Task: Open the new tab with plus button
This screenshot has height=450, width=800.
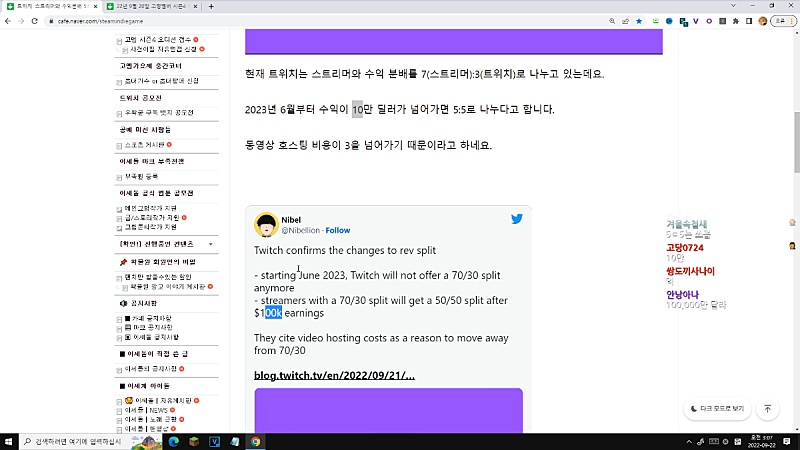Action: coord(210,6)
